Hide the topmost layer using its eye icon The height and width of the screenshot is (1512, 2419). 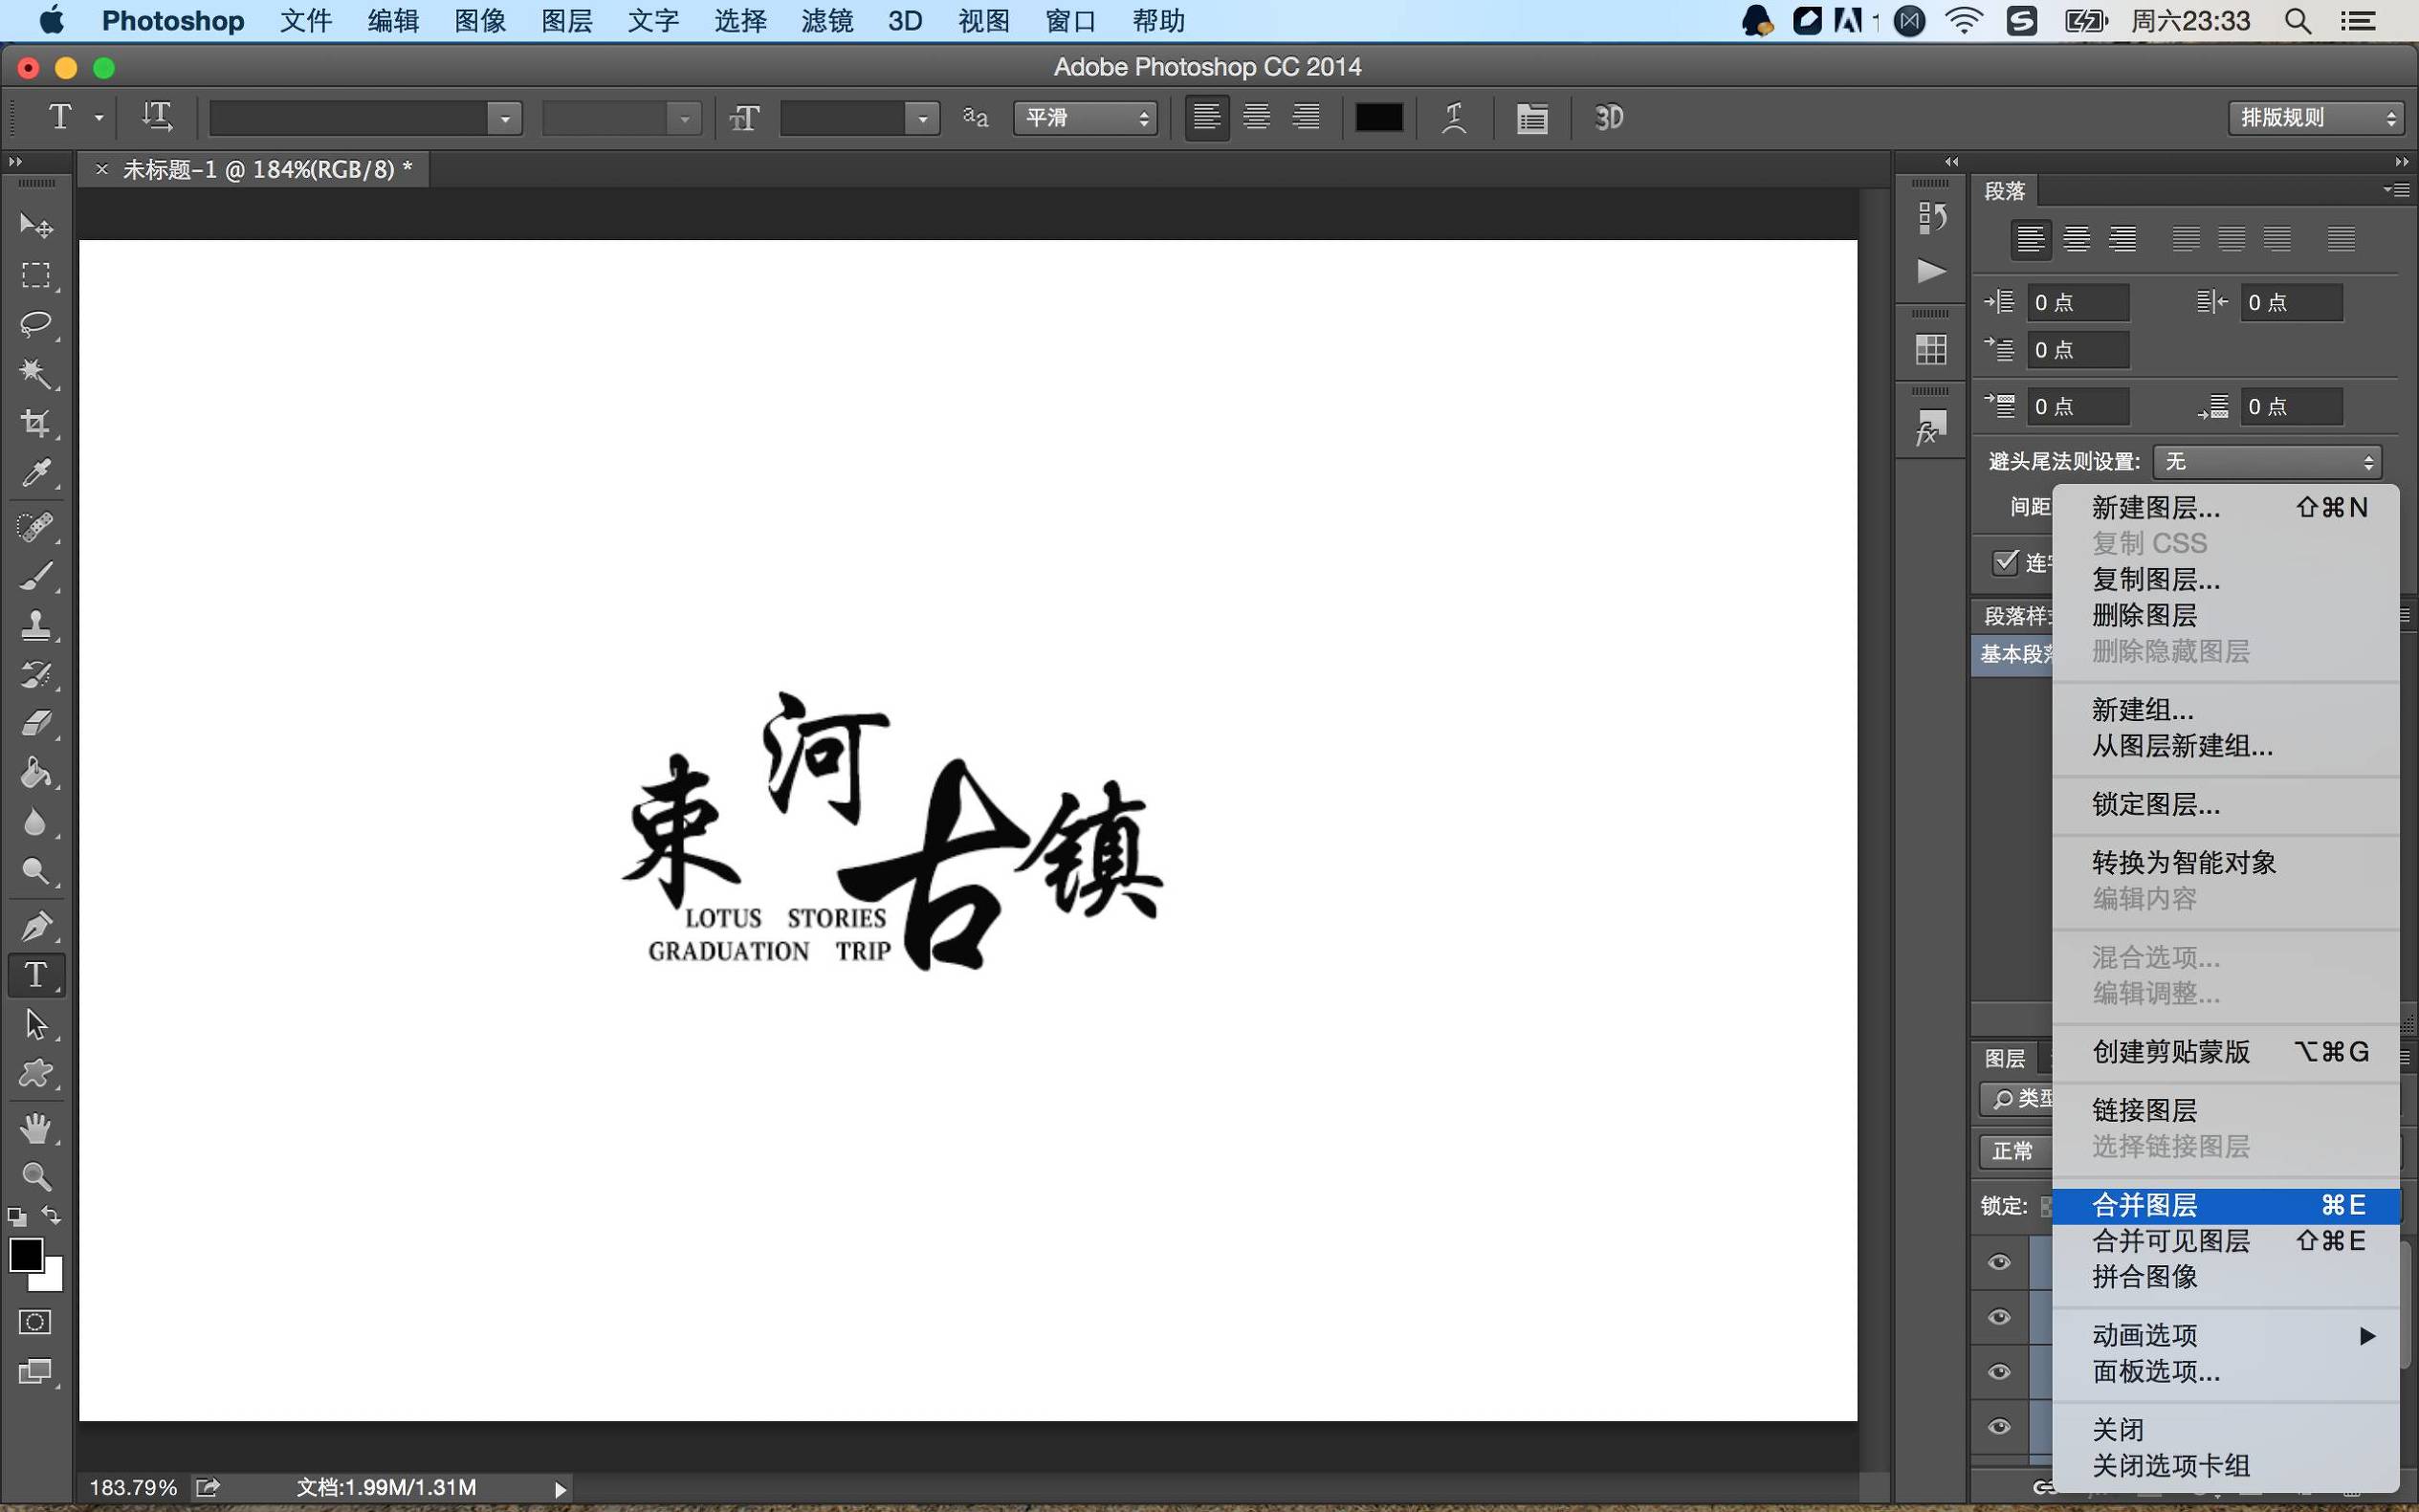[1998, 1262]
